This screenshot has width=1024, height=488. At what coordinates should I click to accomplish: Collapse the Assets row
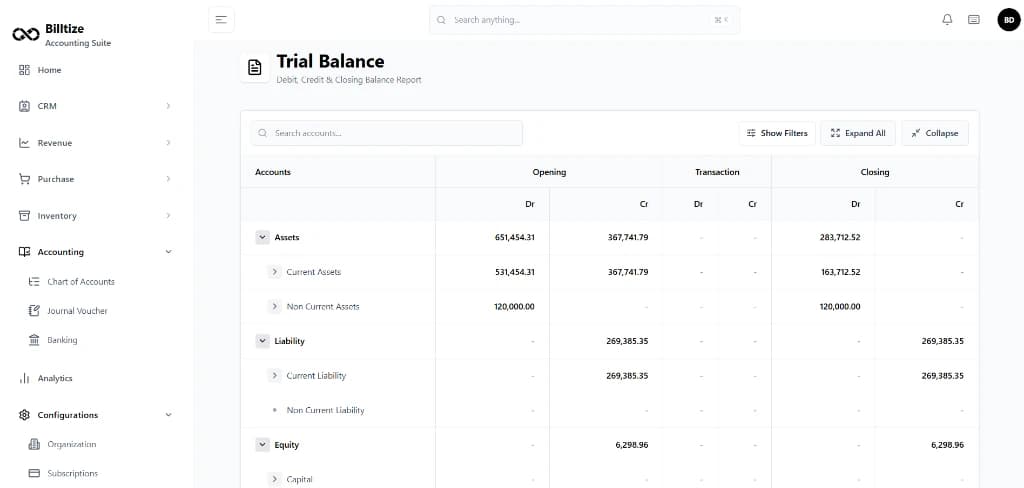pos(263,237)
